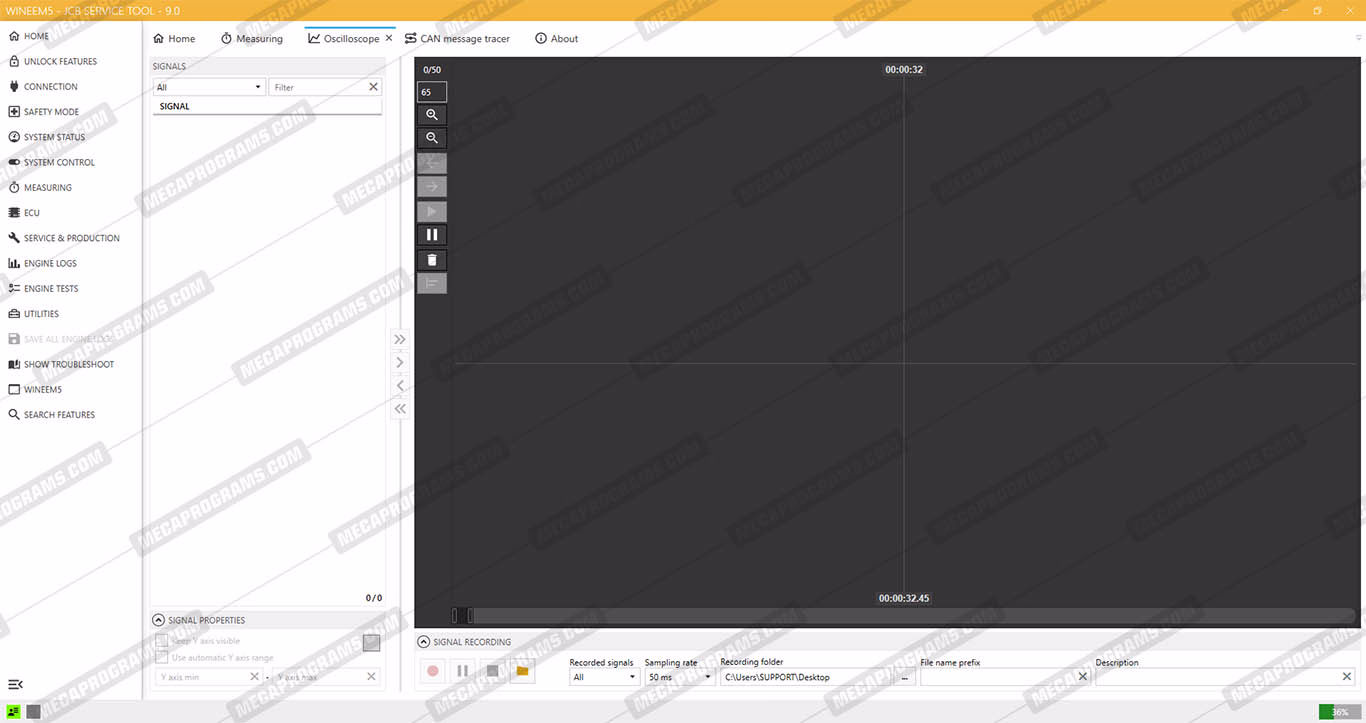Pause the signal recording

[x=462, y=671]
